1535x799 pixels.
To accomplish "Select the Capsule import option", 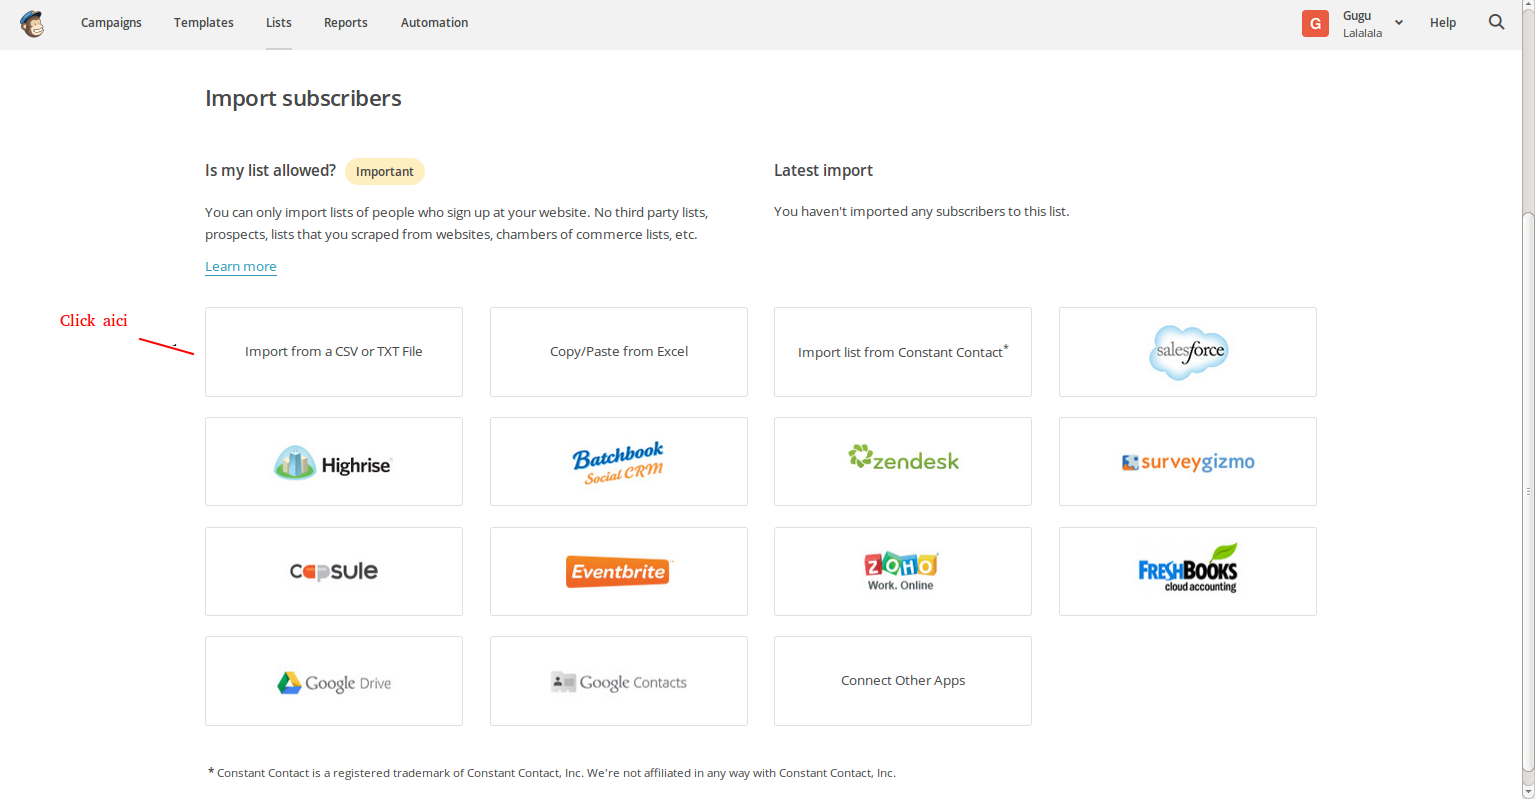I will coord(334,572).
